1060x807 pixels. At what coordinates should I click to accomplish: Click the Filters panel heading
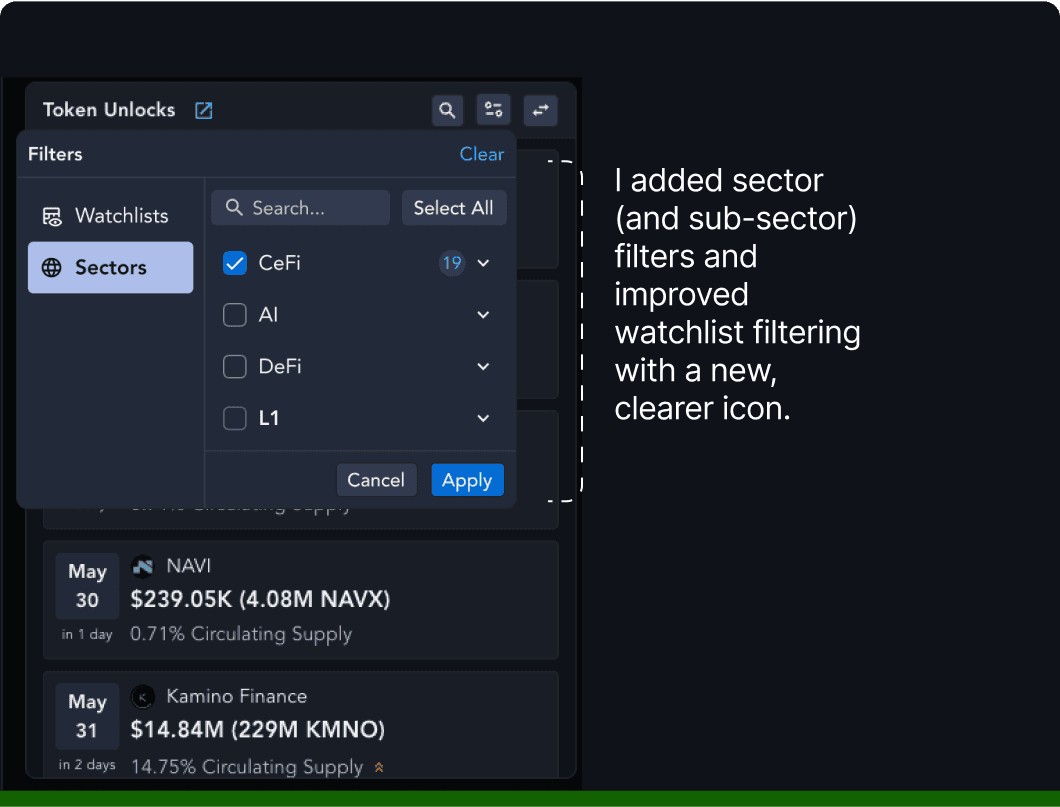point(55,154)
